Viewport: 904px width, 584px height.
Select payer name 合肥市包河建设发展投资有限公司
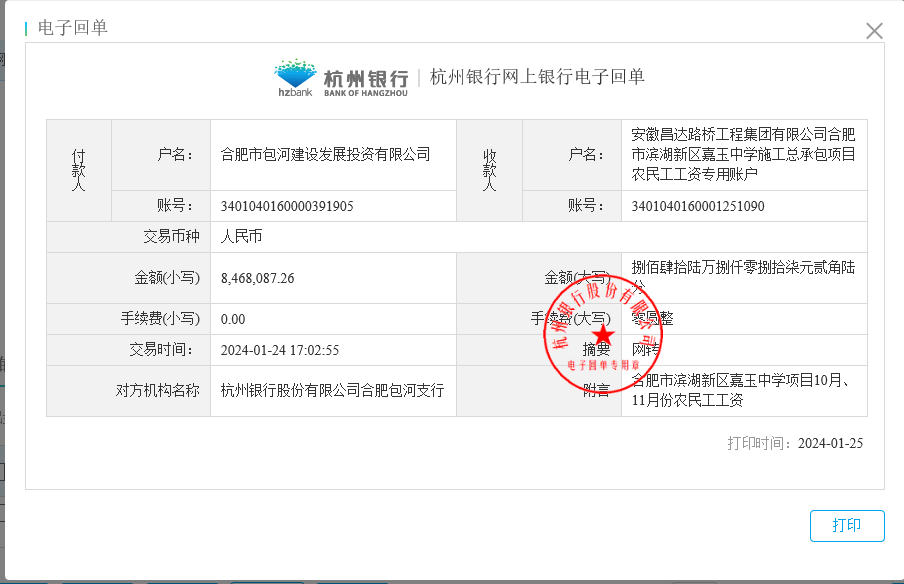point(325,154)
